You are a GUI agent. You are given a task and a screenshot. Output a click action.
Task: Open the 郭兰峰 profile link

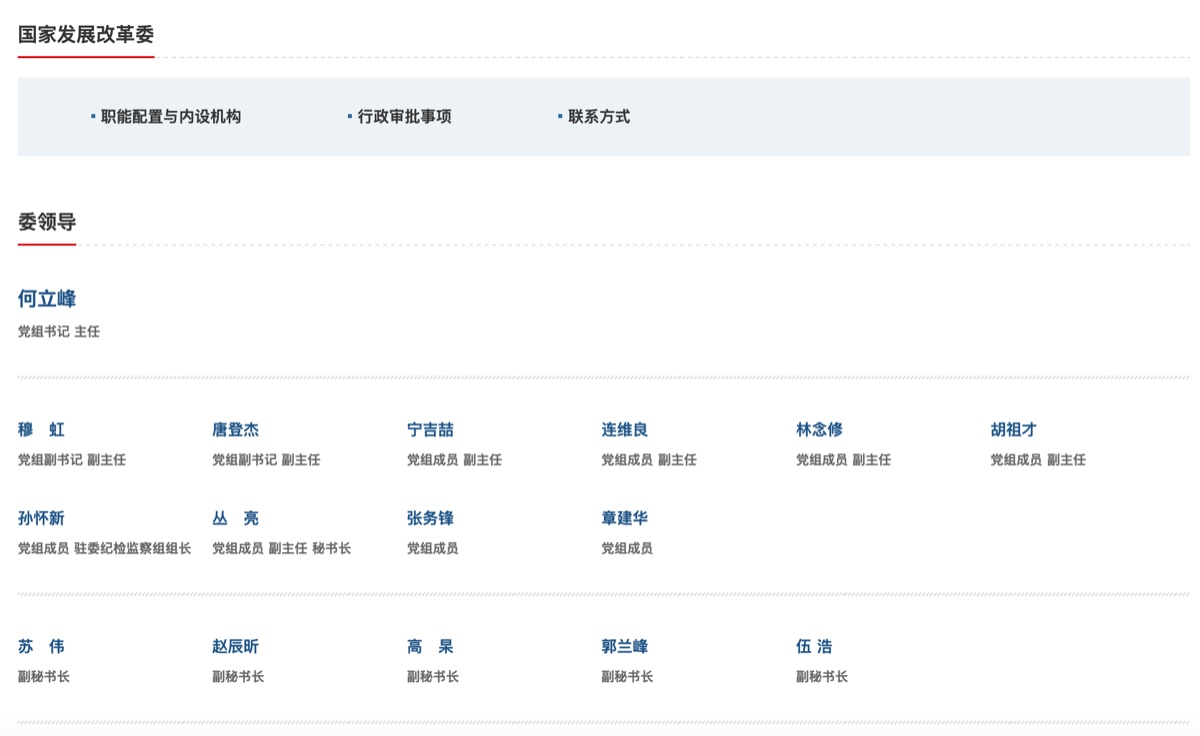[624, 647]
